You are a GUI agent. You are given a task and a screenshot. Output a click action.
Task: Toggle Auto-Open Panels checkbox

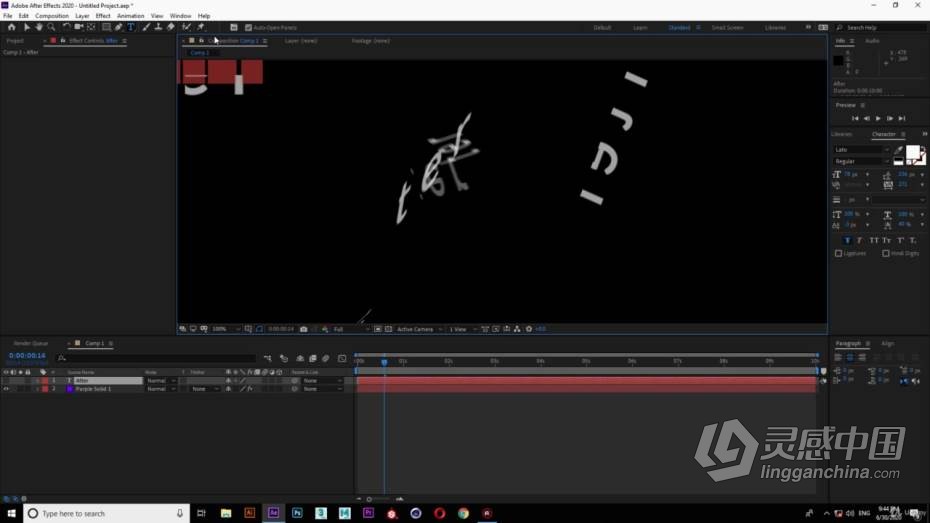click(x=249, y=28)
